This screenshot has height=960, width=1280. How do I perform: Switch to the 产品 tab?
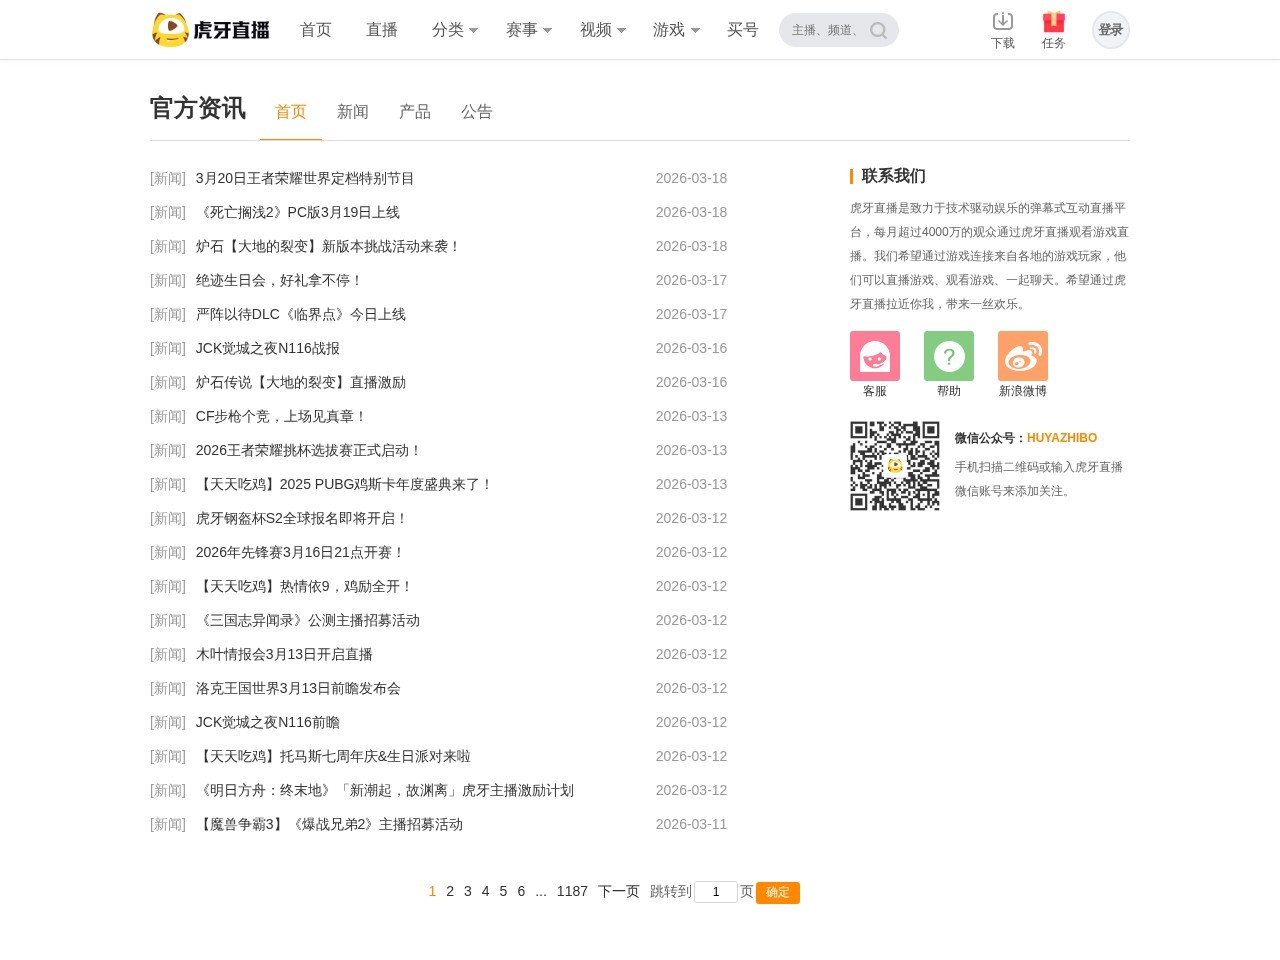(415, 111)
